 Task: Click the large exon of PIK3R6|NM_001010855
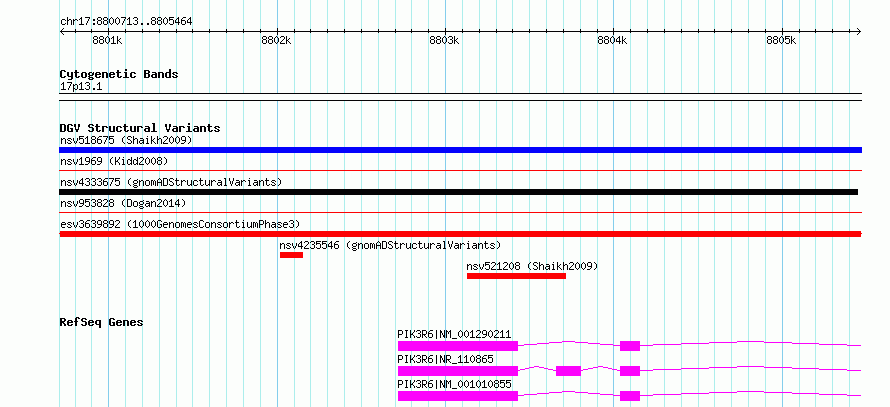point(457,396)
